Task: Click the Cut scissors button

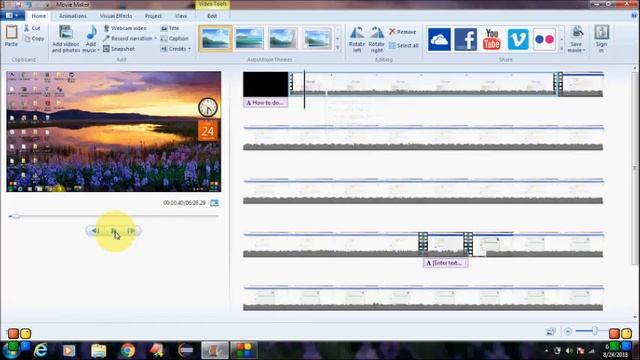Action: [32, 28]
